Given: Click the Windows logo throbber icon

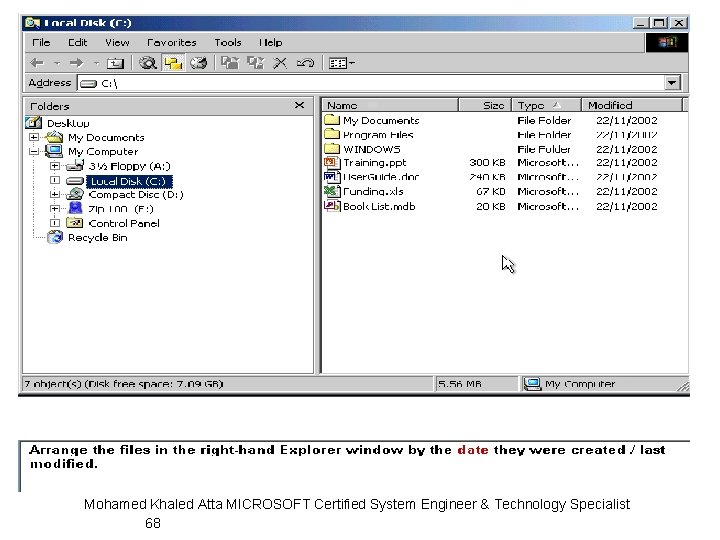Looking at the screenshot, I should pos(667,42).
